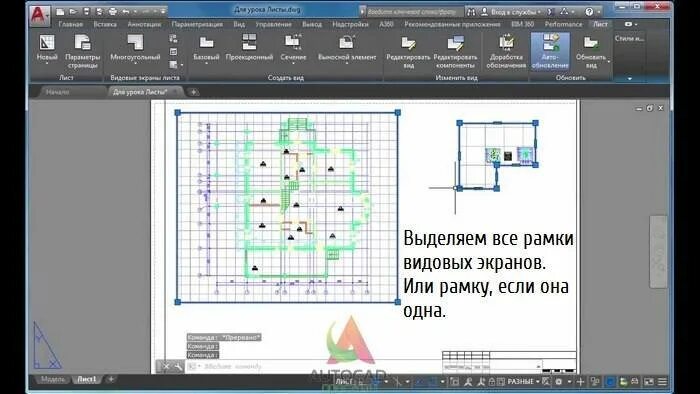Expand the third small viewport icon dropdown
Image resolution: width=700 pixels, height=394 pixels.
pos(182,65)
